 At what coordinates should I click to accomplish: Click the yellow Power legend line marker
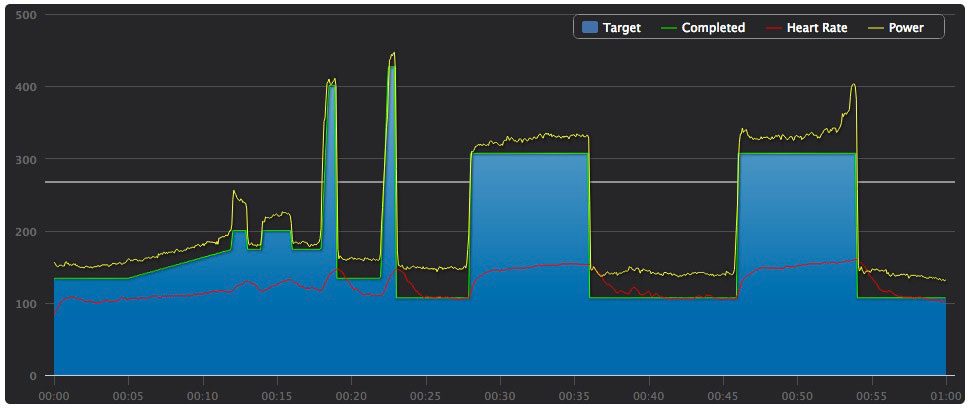point(874,28)
